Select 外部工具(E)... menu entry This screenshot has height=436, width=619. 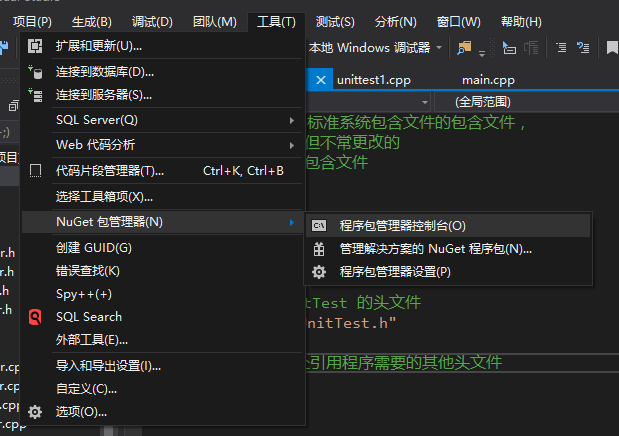point(163,340)
